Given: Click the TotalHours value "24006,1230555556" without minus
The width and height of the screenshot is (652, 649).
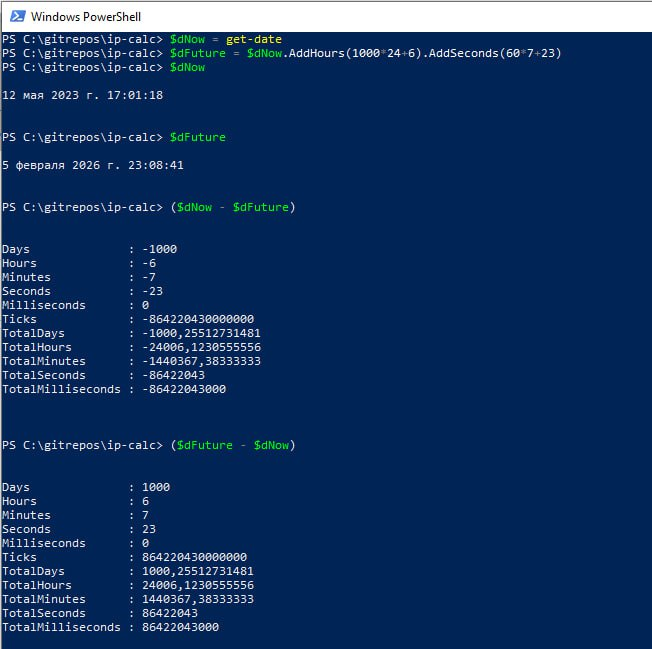Looking at the screenshot, I should pyautogui.click(x=198, y=585).
